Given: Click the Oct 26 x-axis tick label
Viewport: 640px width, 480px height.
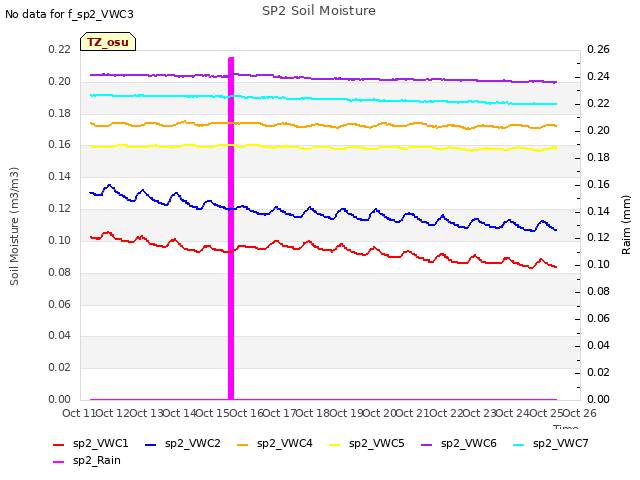Looking at the screenshot, I should (x=579, y=413).
